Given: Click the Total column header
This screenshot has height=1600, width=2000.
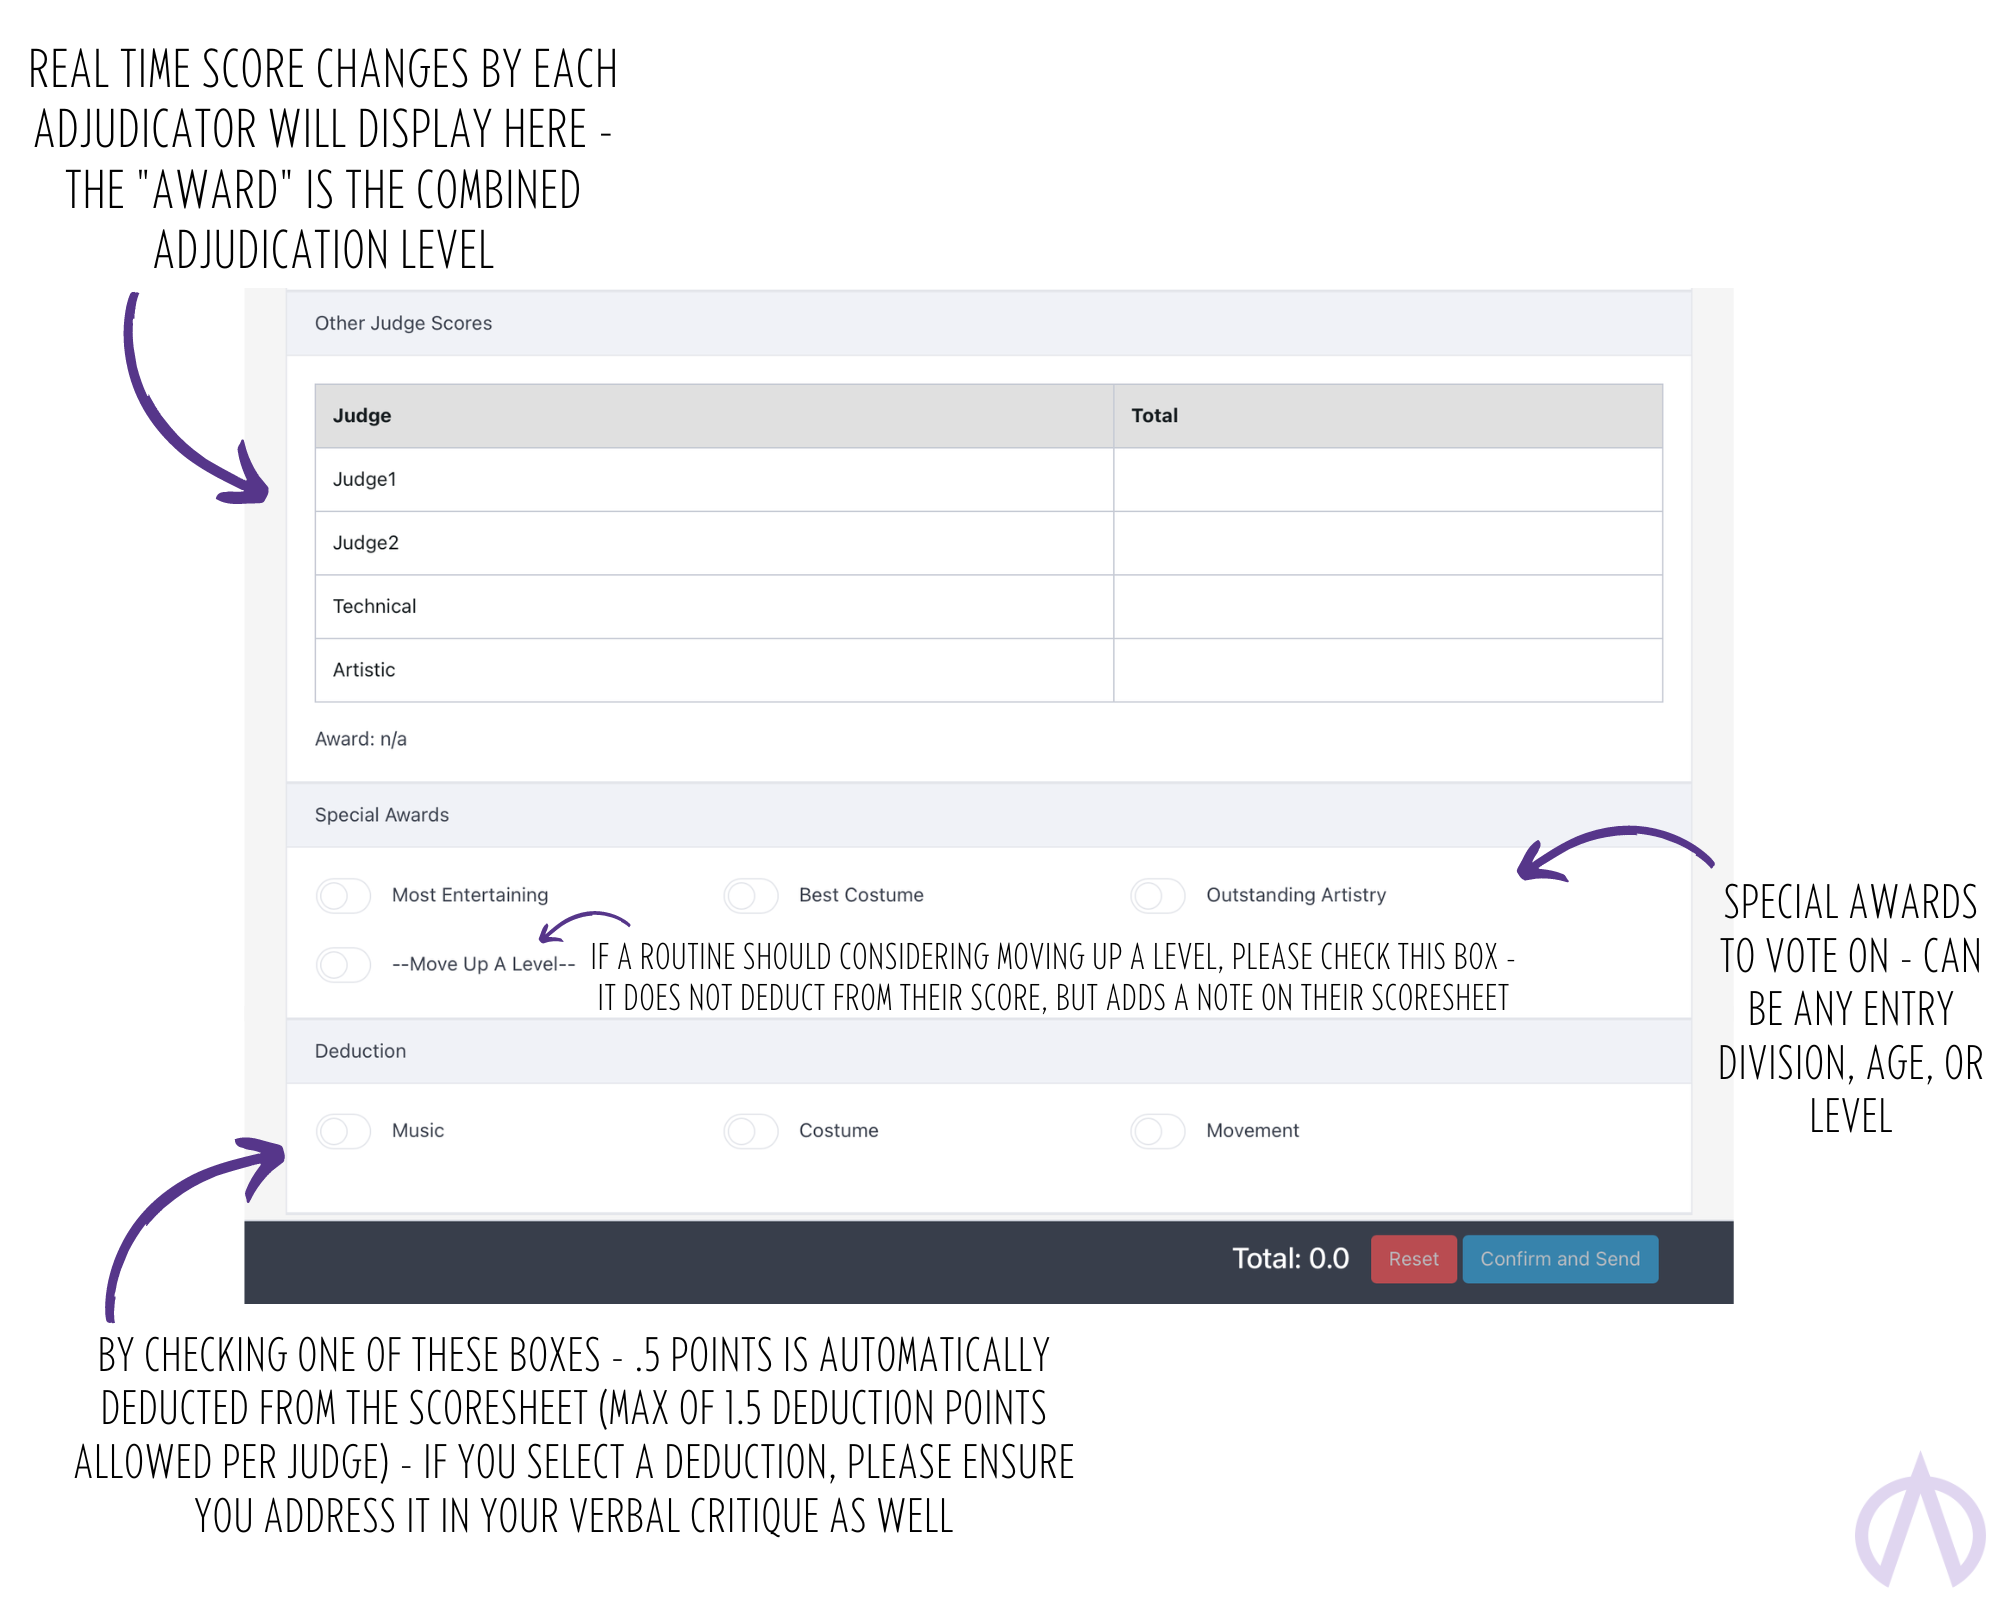Looking at the screenshot, I should (1388, 416).
